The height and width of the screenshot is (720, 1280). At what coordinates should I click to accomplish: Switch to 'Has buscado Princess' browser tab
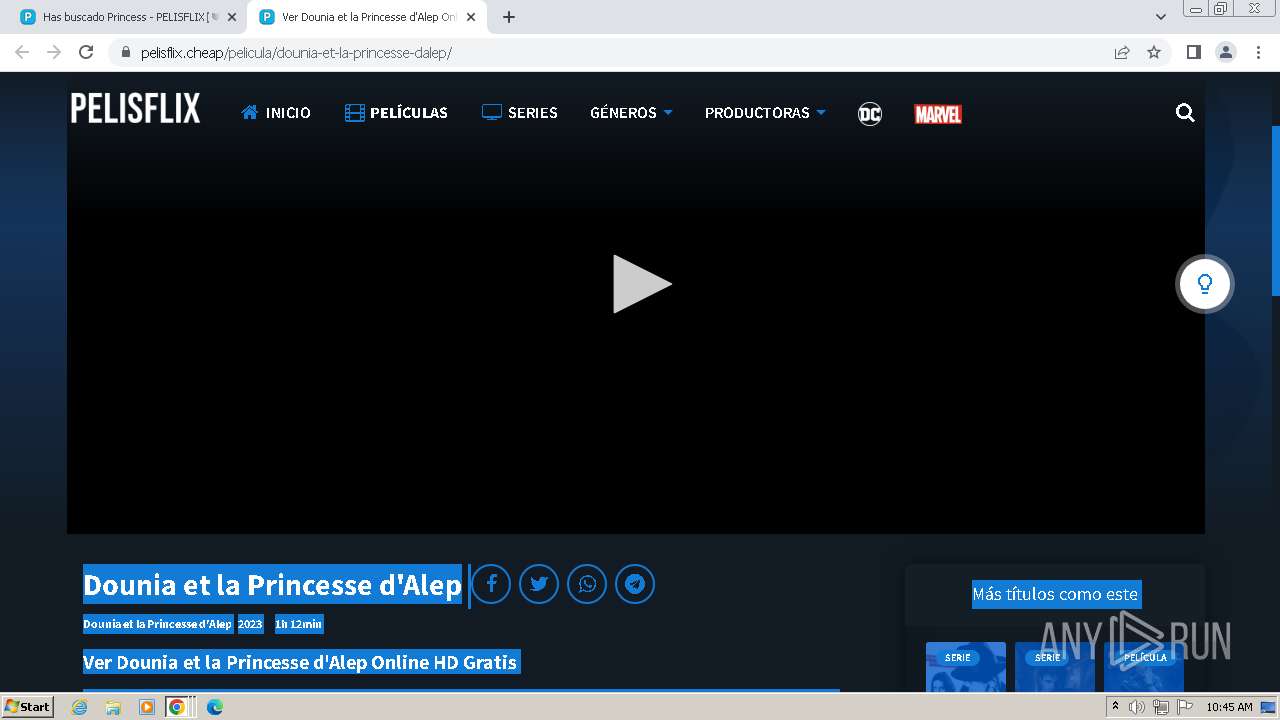pyautogui.click(x=127, y=17)
